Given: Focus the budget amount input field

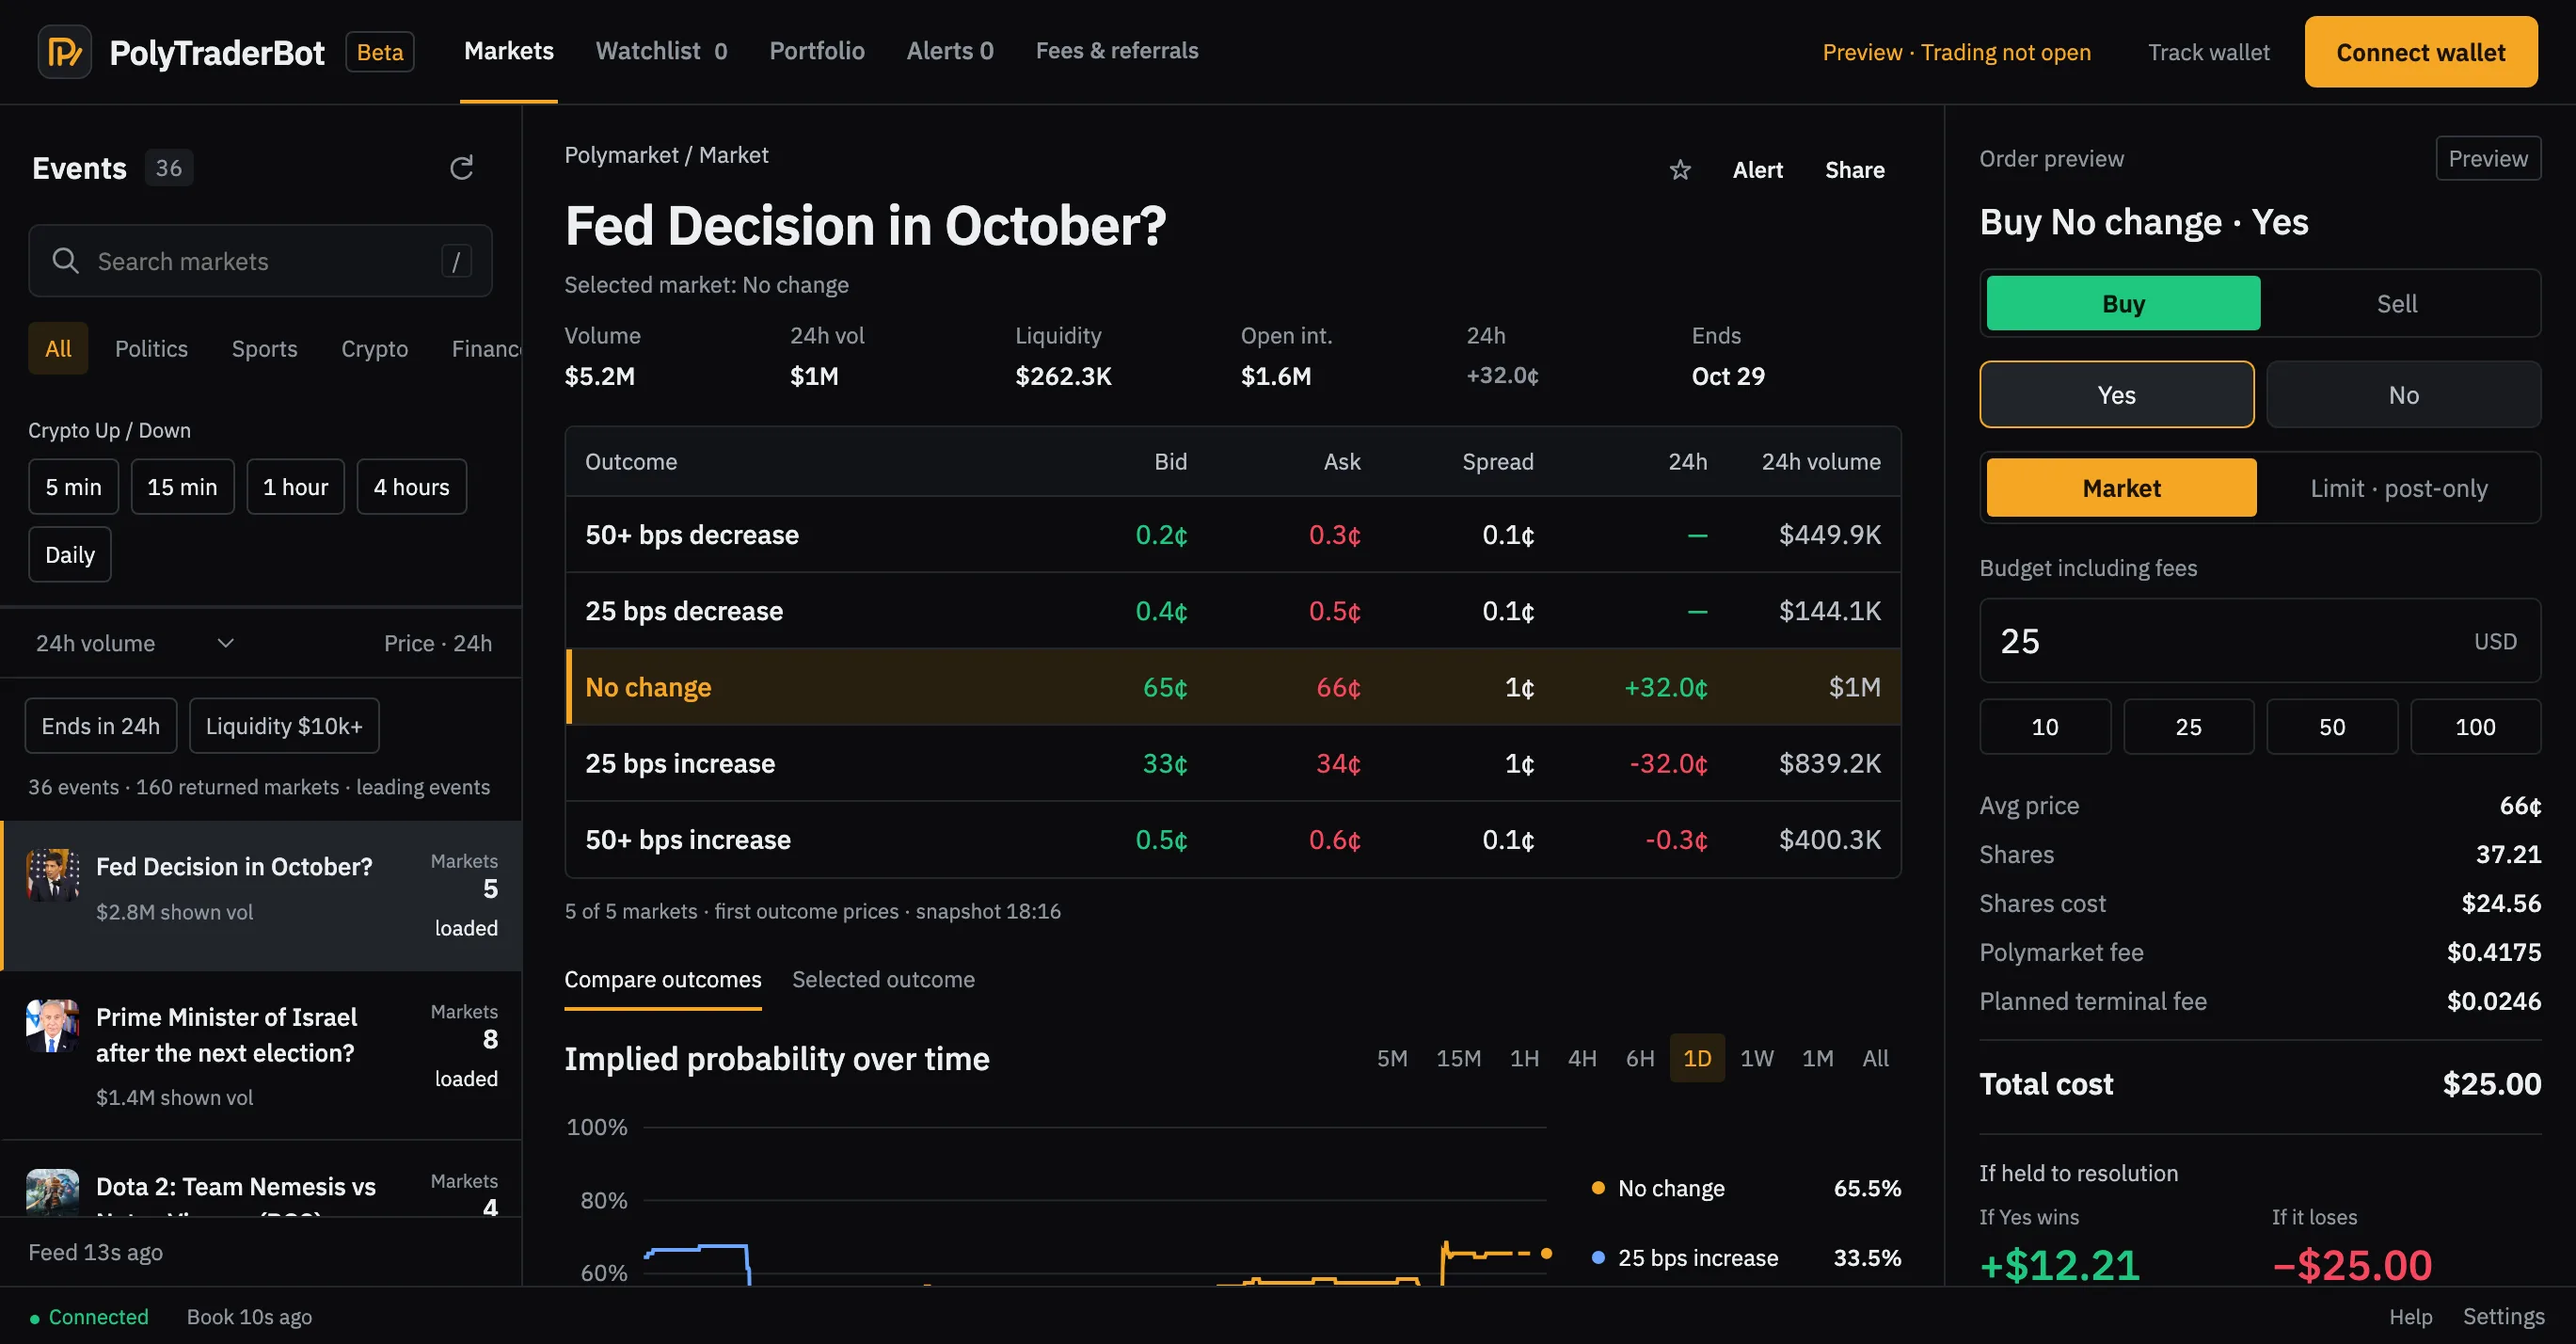Looking at the screenshot, I should tap(2260, 641).
